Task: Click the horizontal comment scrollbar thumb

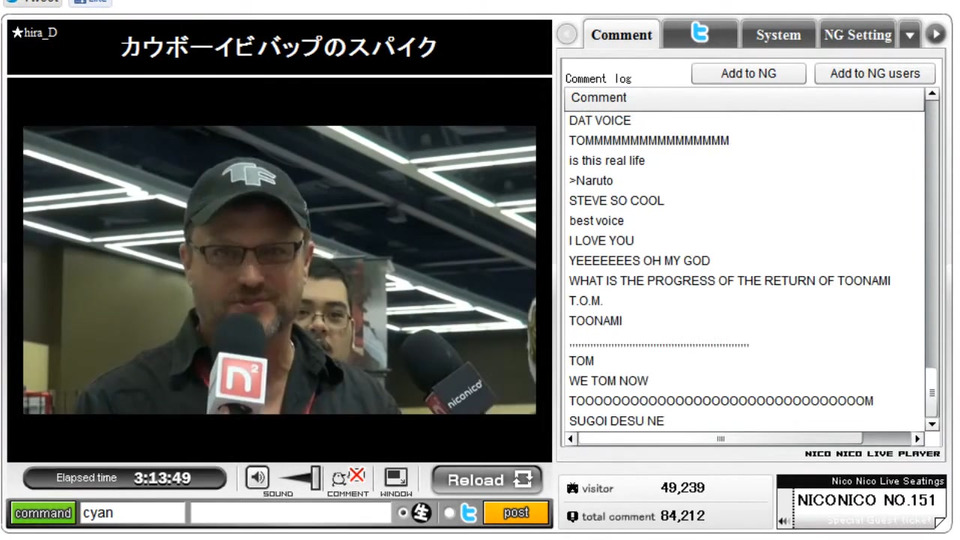Action: click(x=720, y=438)
